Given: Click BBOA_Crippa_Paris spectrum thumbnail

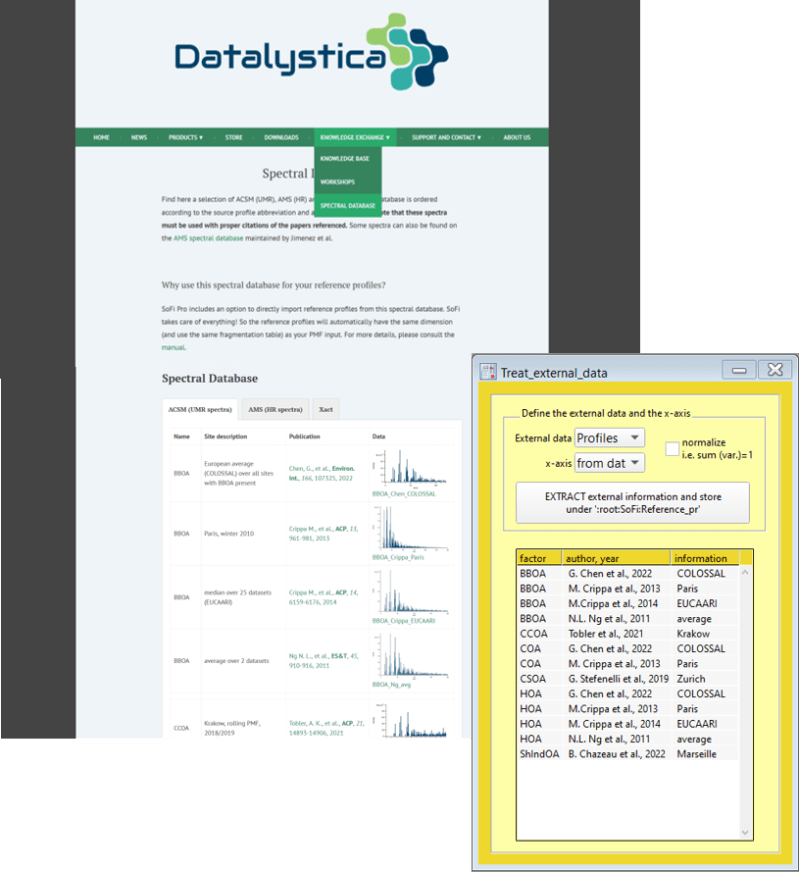Looking at the screenshot, I should point(410,528).
